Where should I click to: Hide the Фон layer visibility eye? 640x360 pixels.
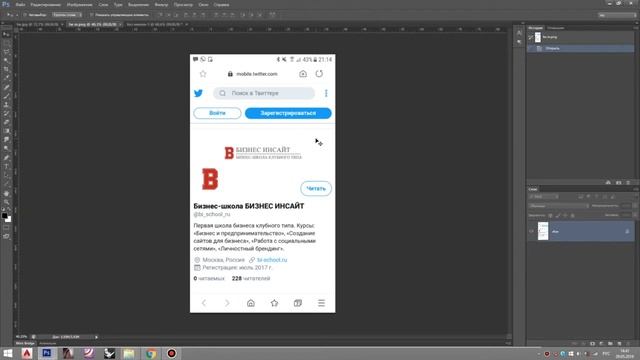tap(531, 231)
